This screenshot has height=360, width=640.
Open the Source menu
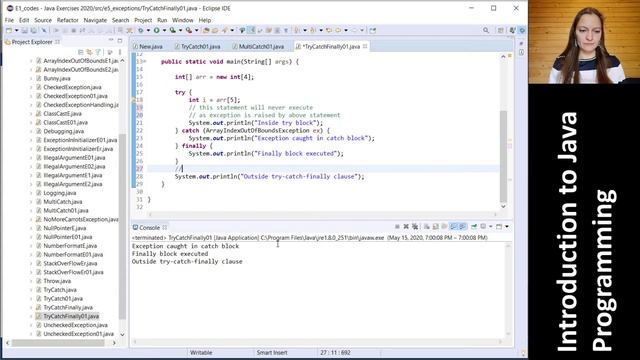tap(43, 20)
